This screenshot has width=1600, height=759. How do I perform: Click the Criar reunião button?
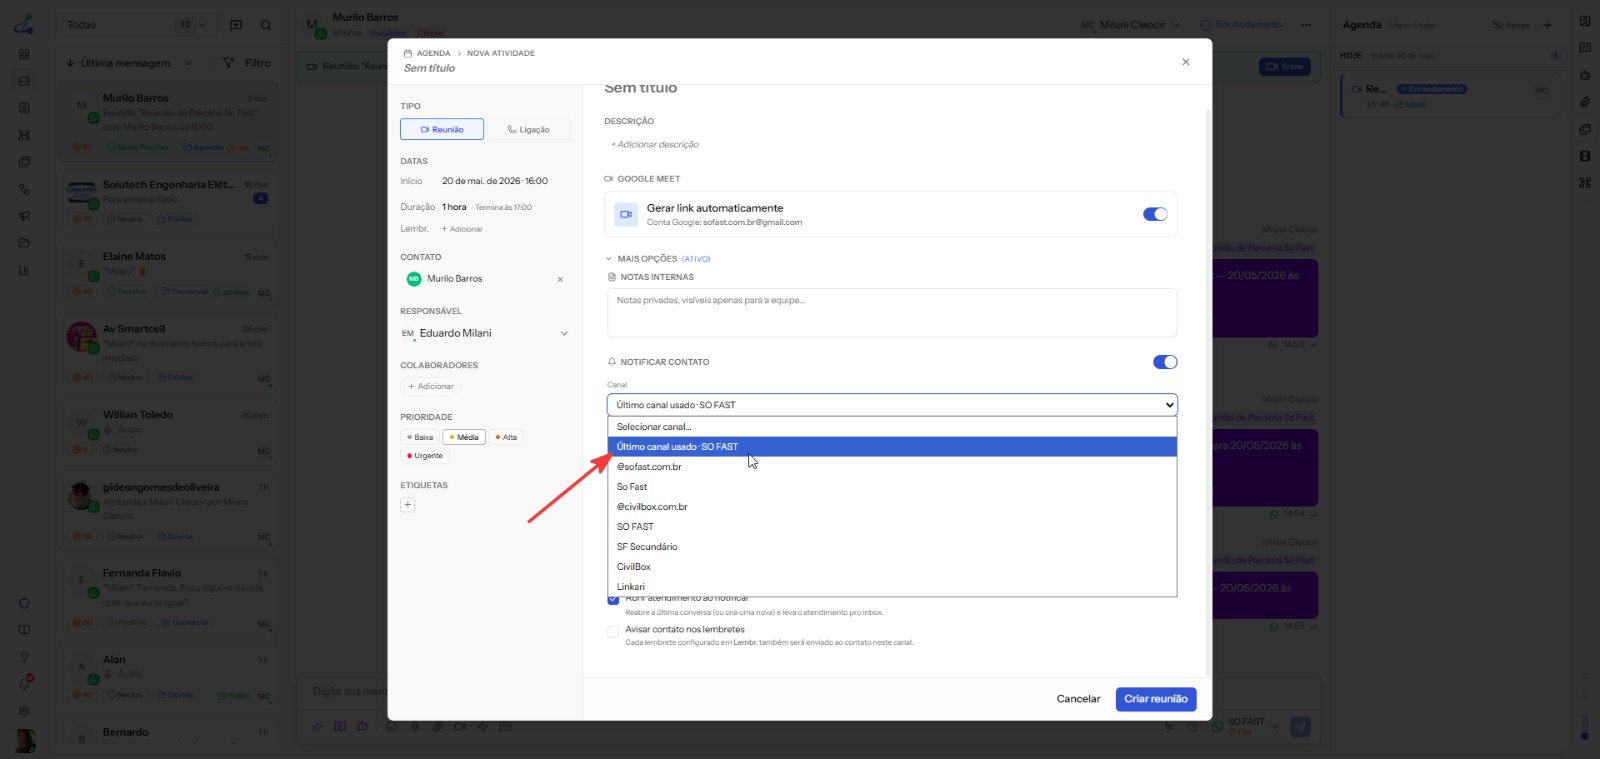(1156, 699)
